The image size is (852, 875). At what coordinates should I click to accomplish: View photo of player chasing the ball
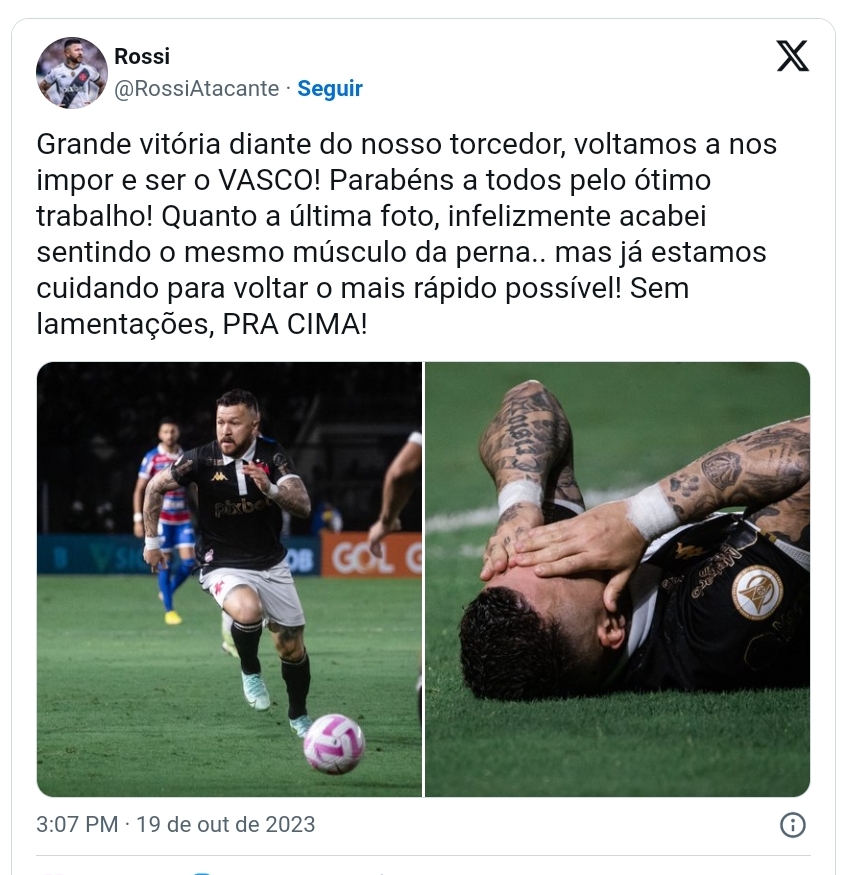click(229, 579)
